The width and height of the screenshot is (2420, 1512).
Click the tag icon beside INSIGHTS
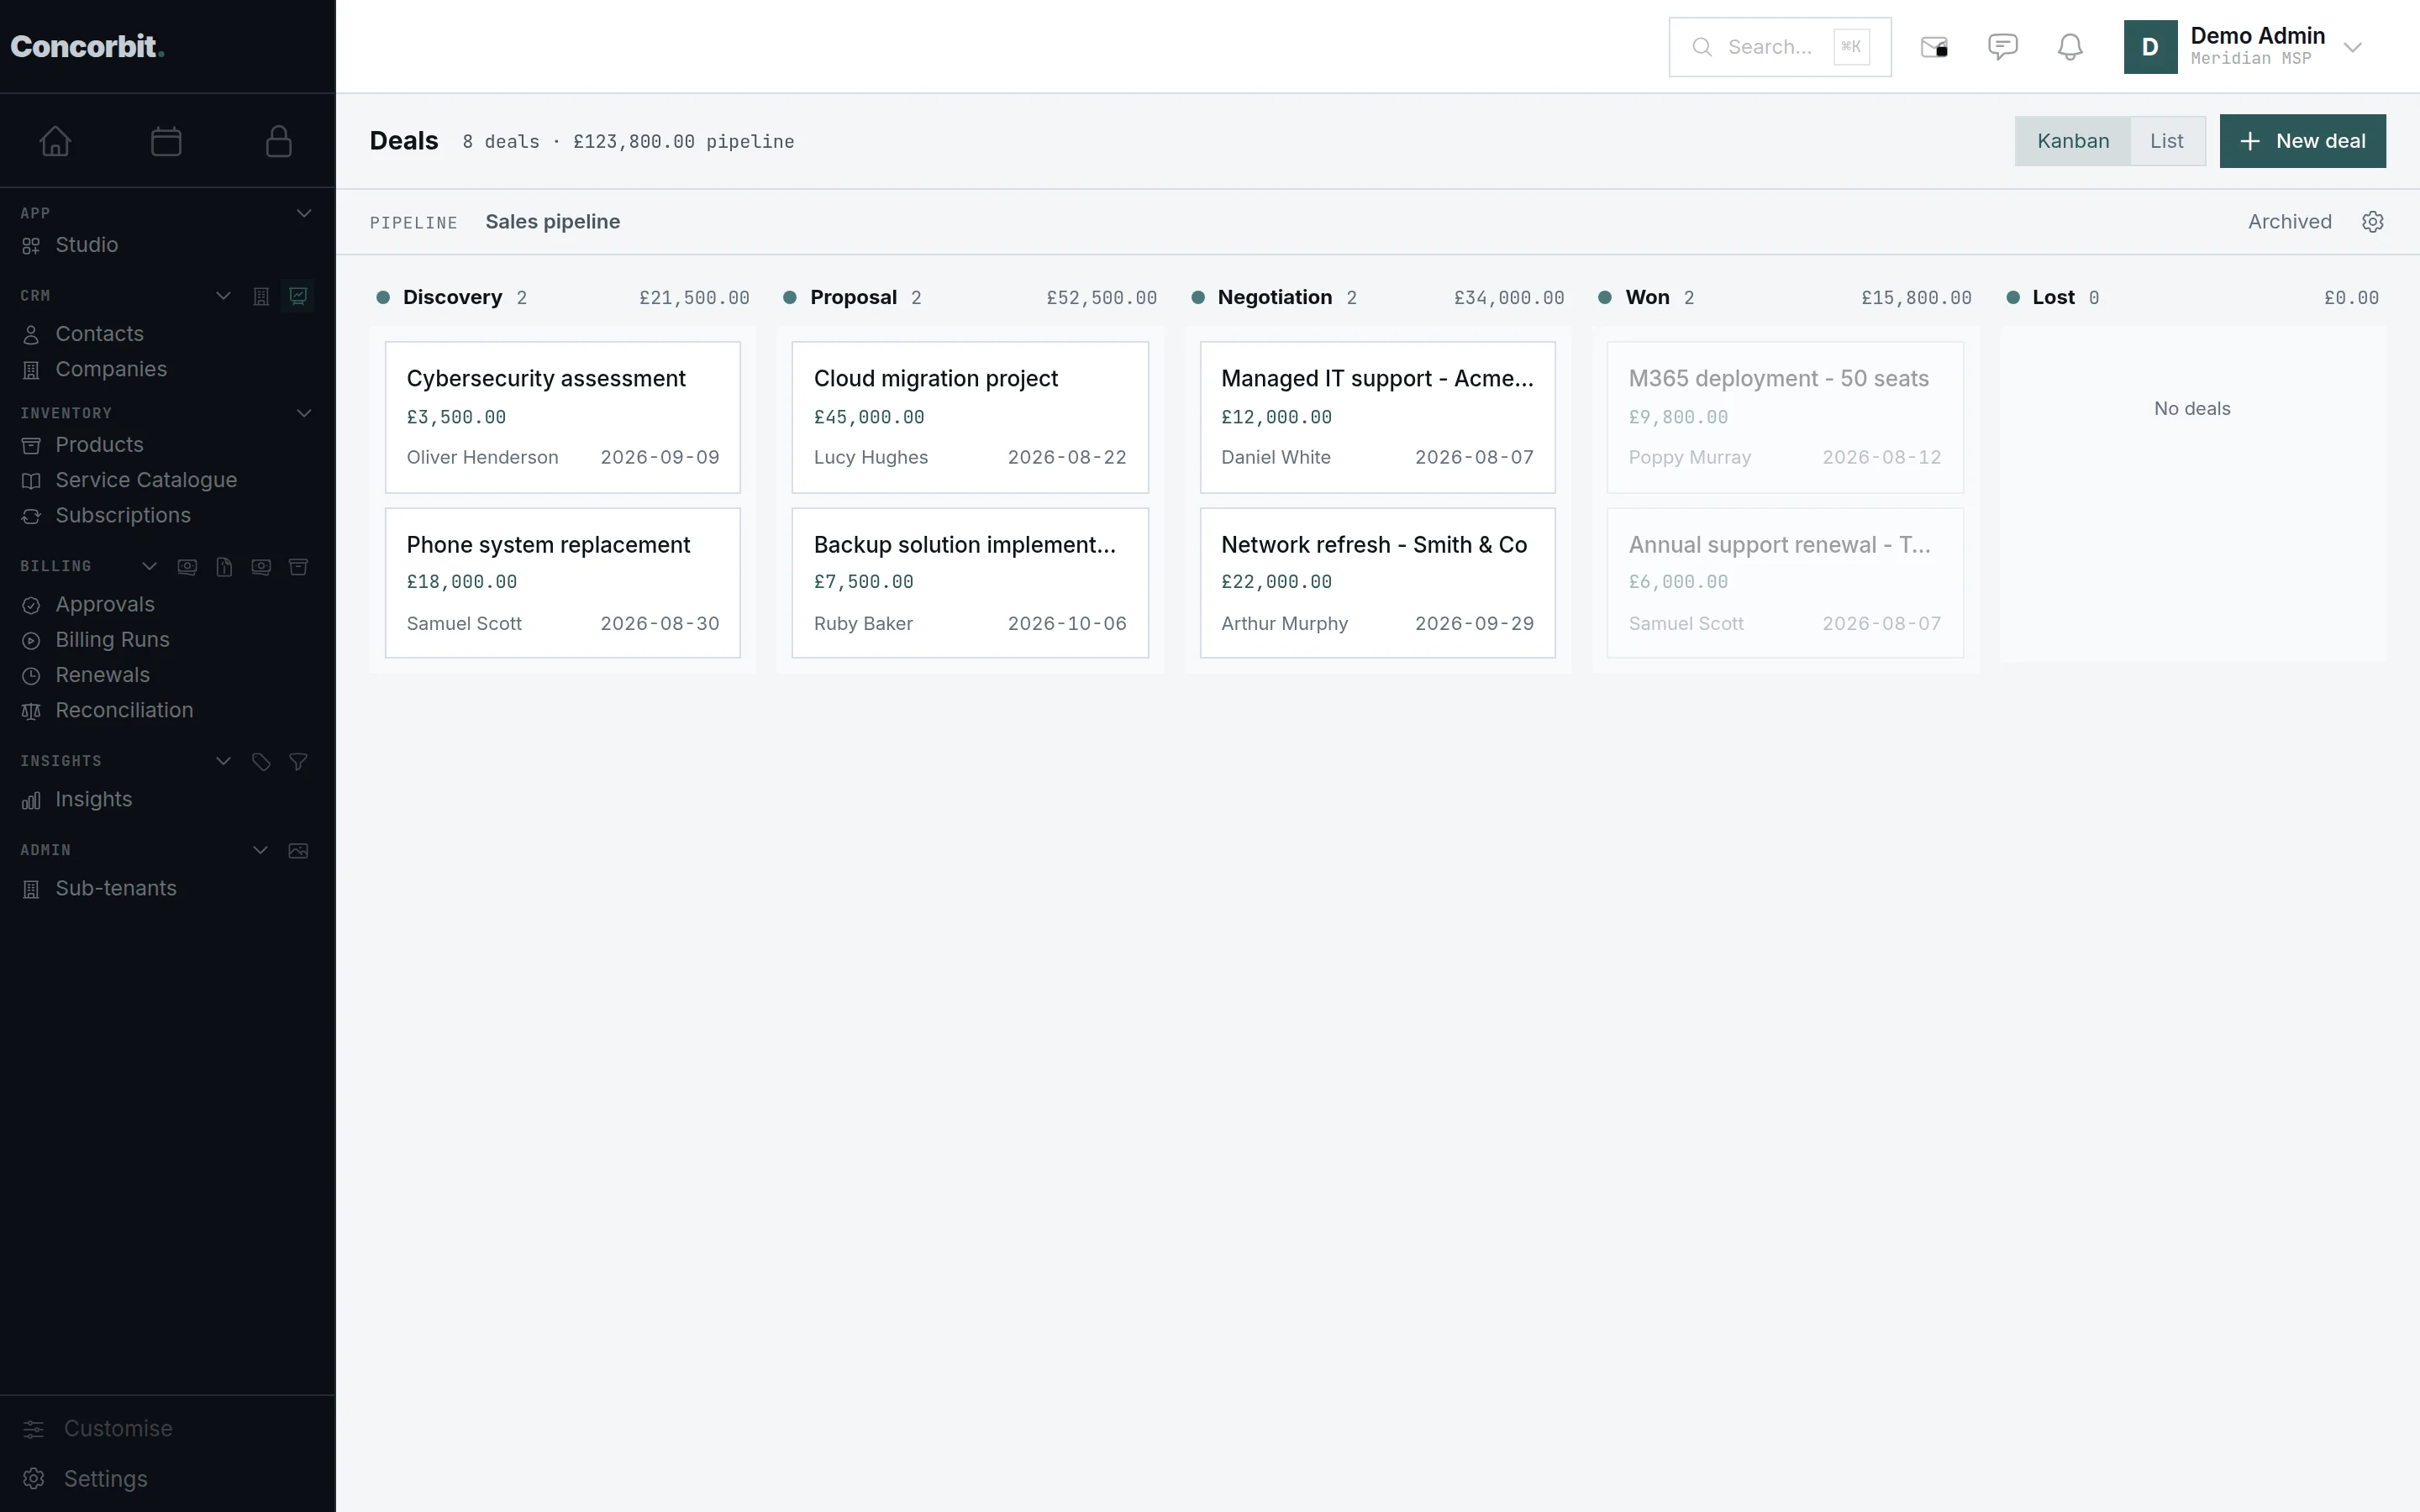click(x=261, y=762)
